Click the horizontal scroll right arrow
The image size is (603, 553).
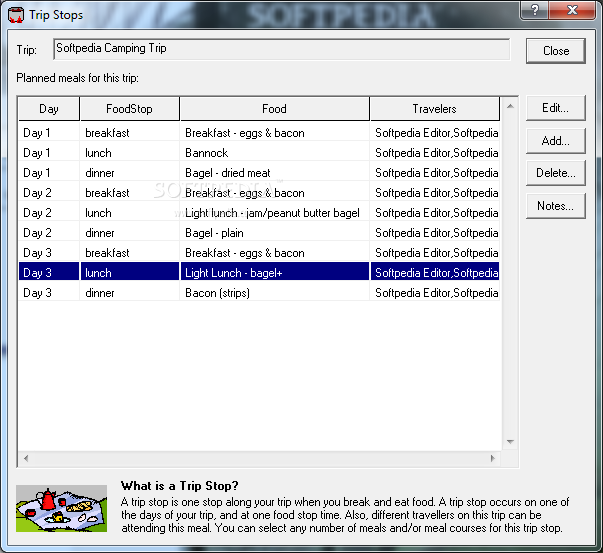click(493, 458)
